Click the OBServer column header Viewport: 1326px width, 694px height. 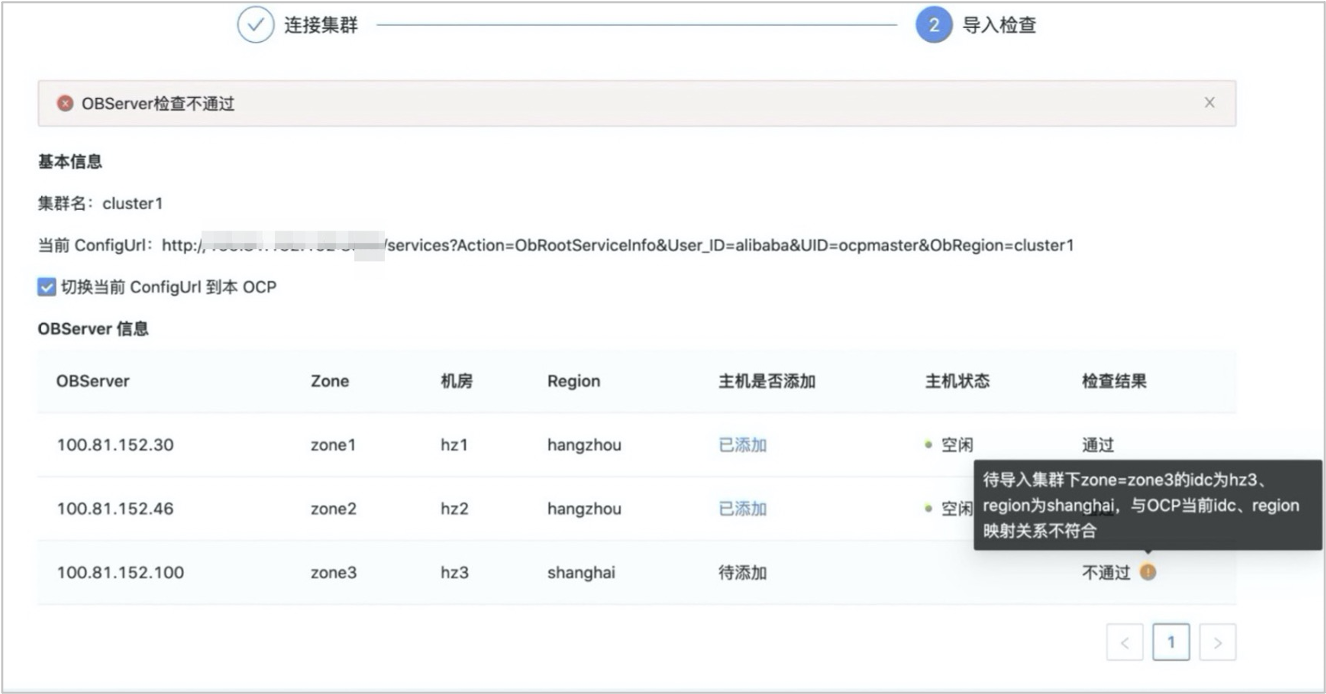pyautogui.click(x=93, y=381)
